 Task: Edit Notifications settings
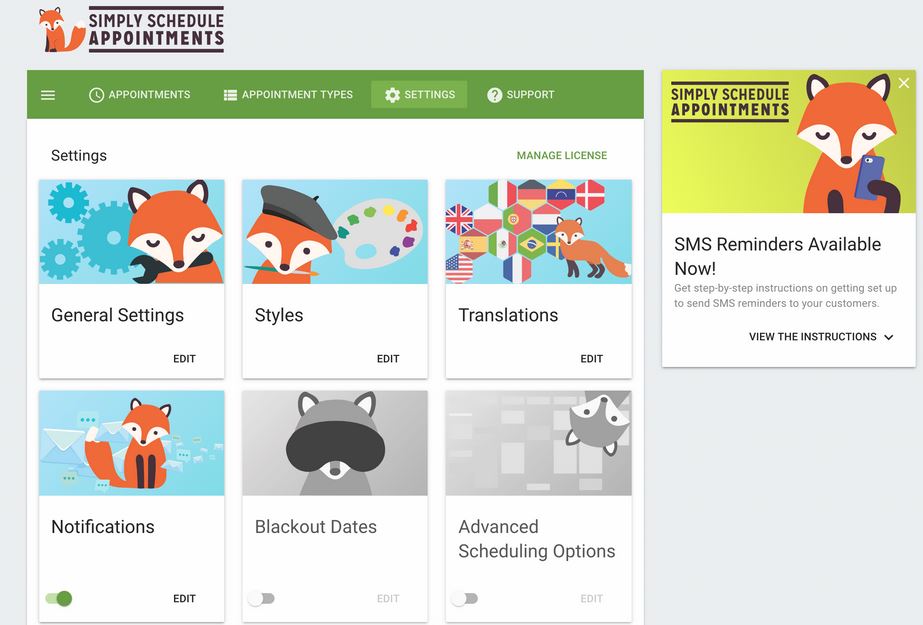pos(184,599)
